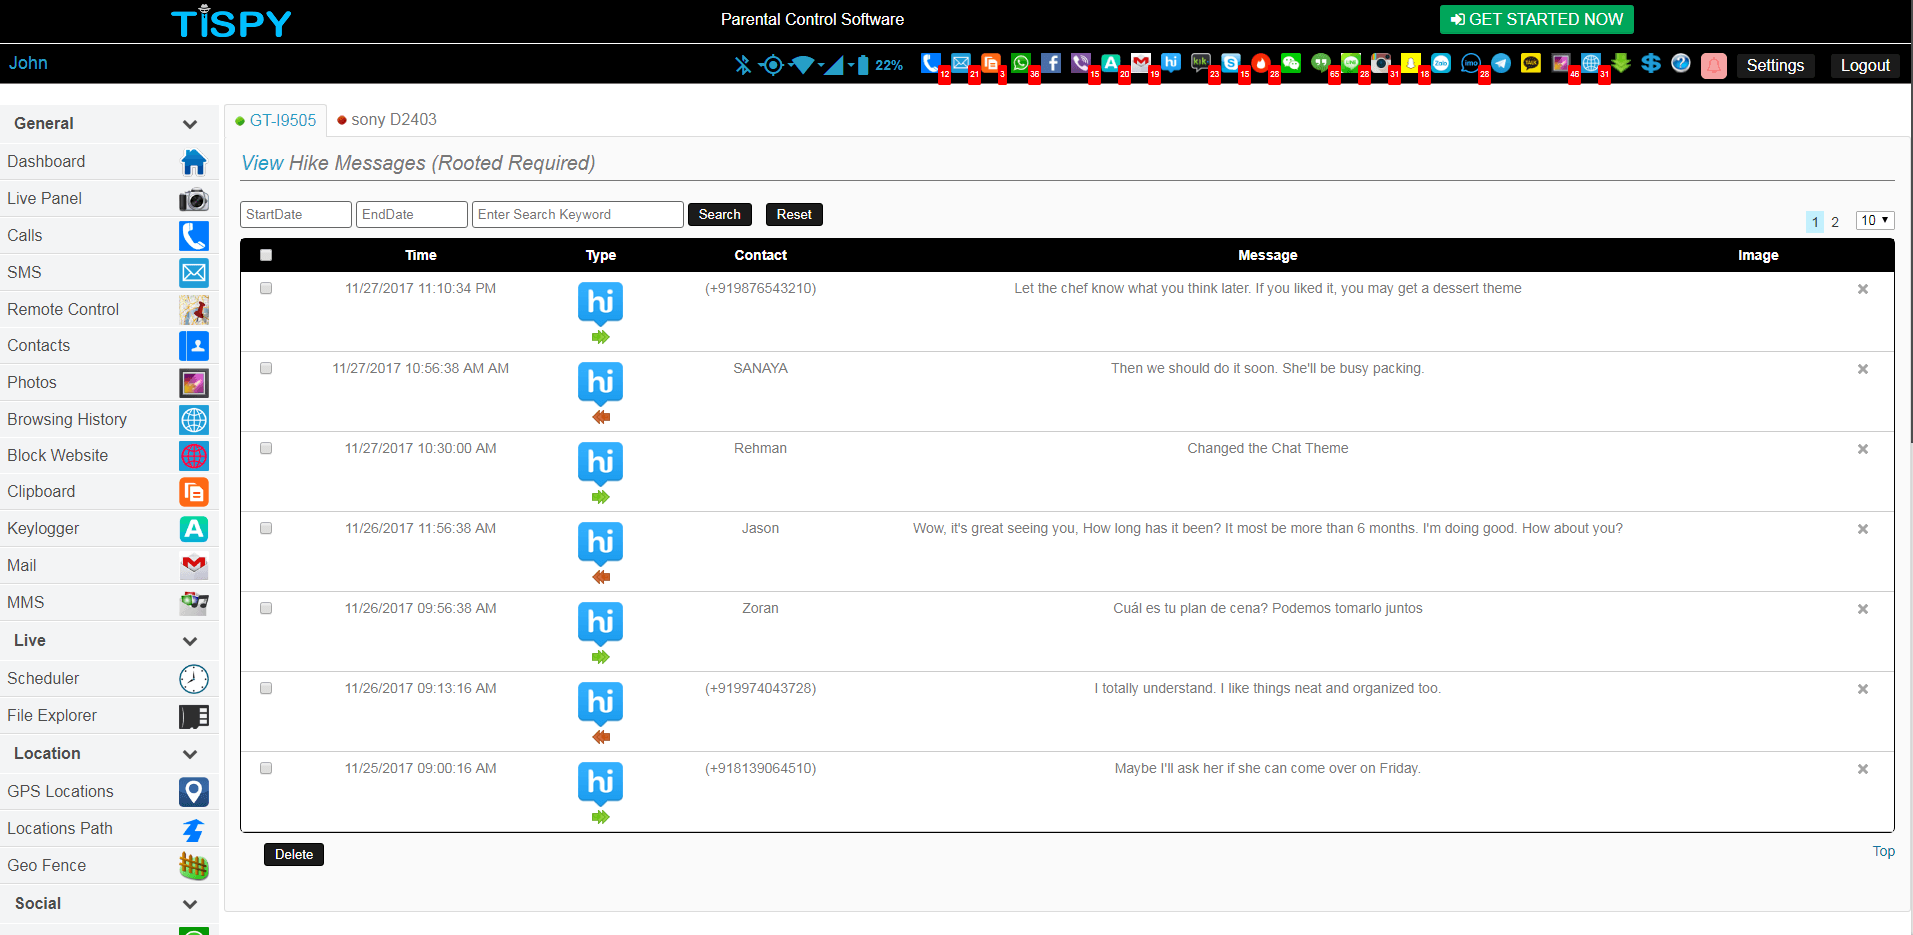Open the Snapchat icon in the top bar

[1411, 63]
